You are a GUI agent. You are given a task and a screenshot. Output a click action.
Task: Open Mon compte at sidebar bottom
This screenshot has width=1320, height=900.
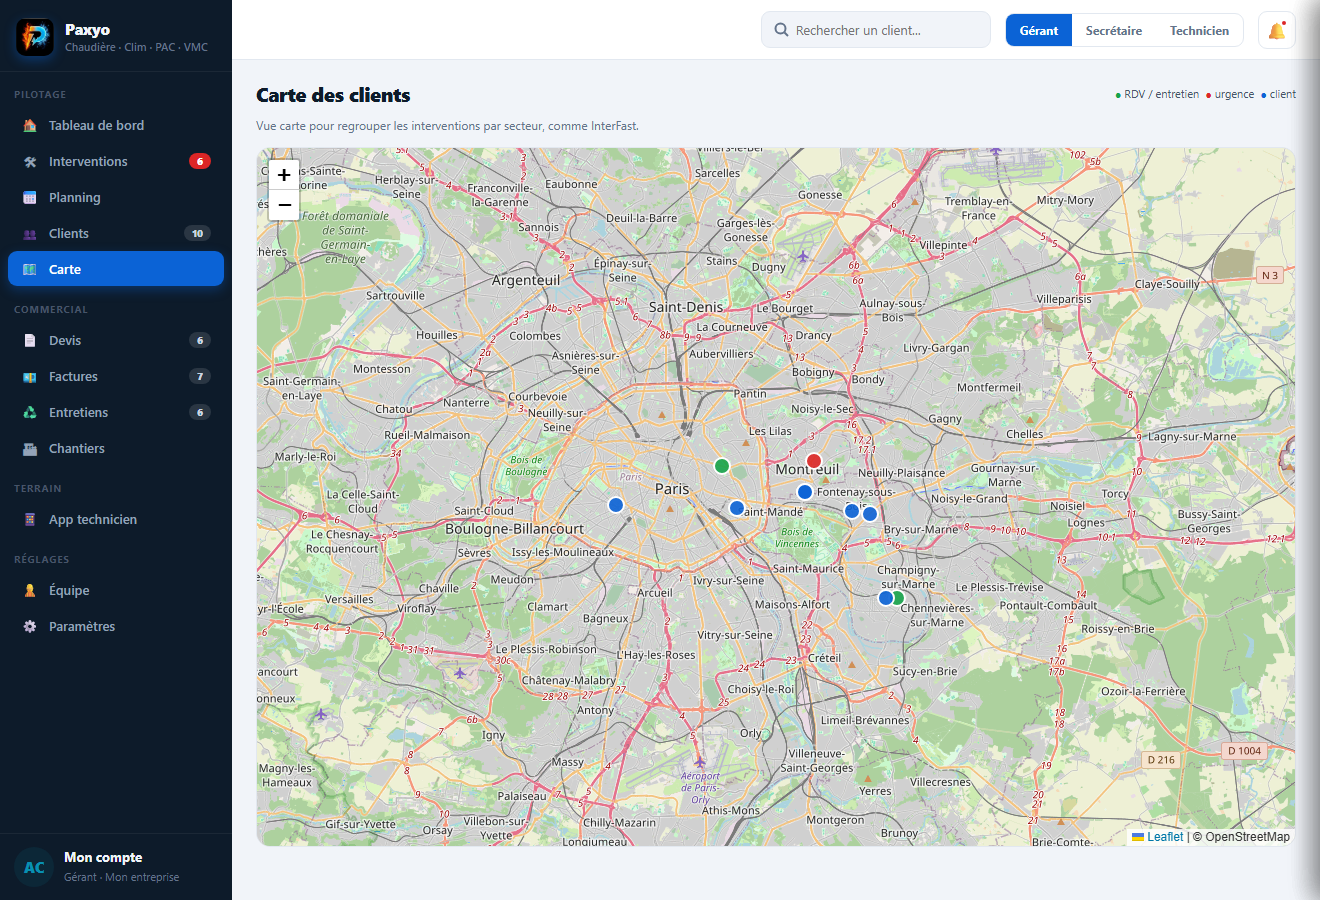(116, 866)
